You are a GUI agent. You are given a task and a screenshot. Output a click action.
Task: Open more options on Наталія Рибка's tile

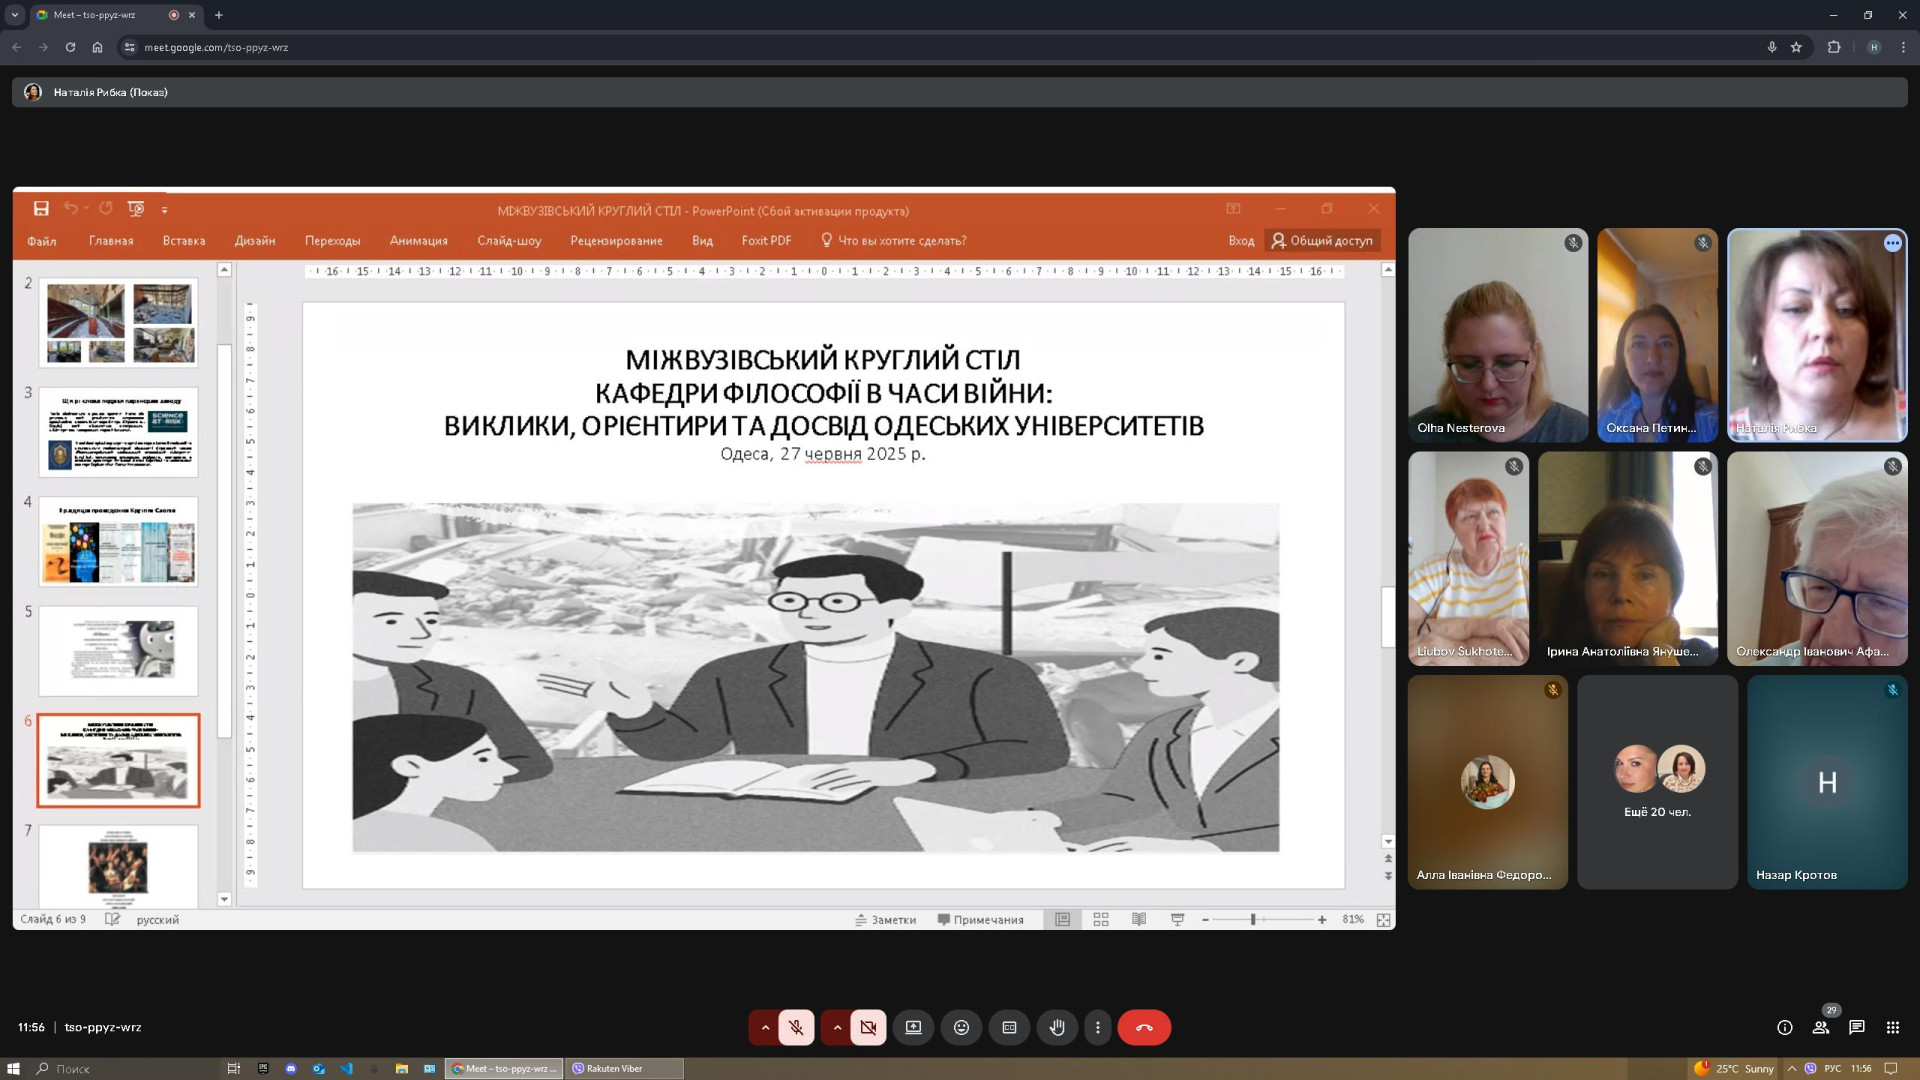[1892, 243]
